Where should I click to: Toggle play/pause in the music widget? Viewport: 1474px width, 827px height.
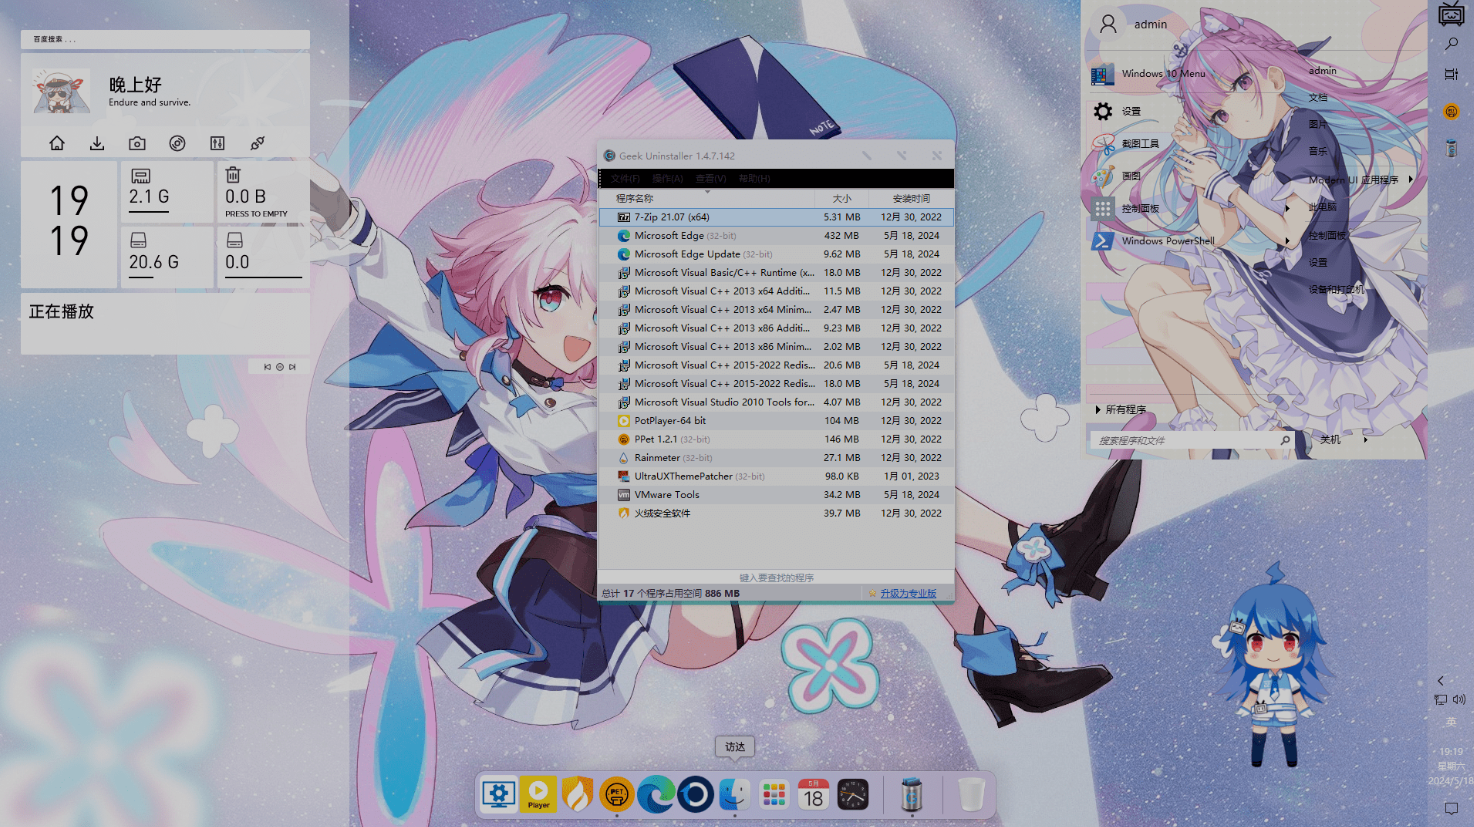click(280, 367)
